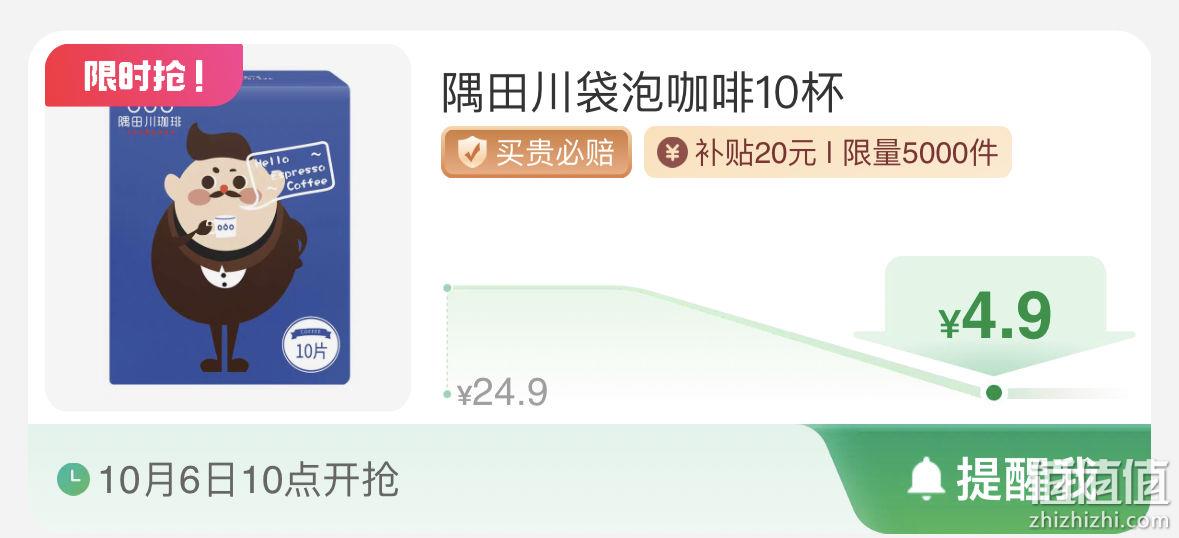This screenshot has height=538, width=1179.
Task: Tap the original ¥24.9 price label
Action: coord(502,392)
